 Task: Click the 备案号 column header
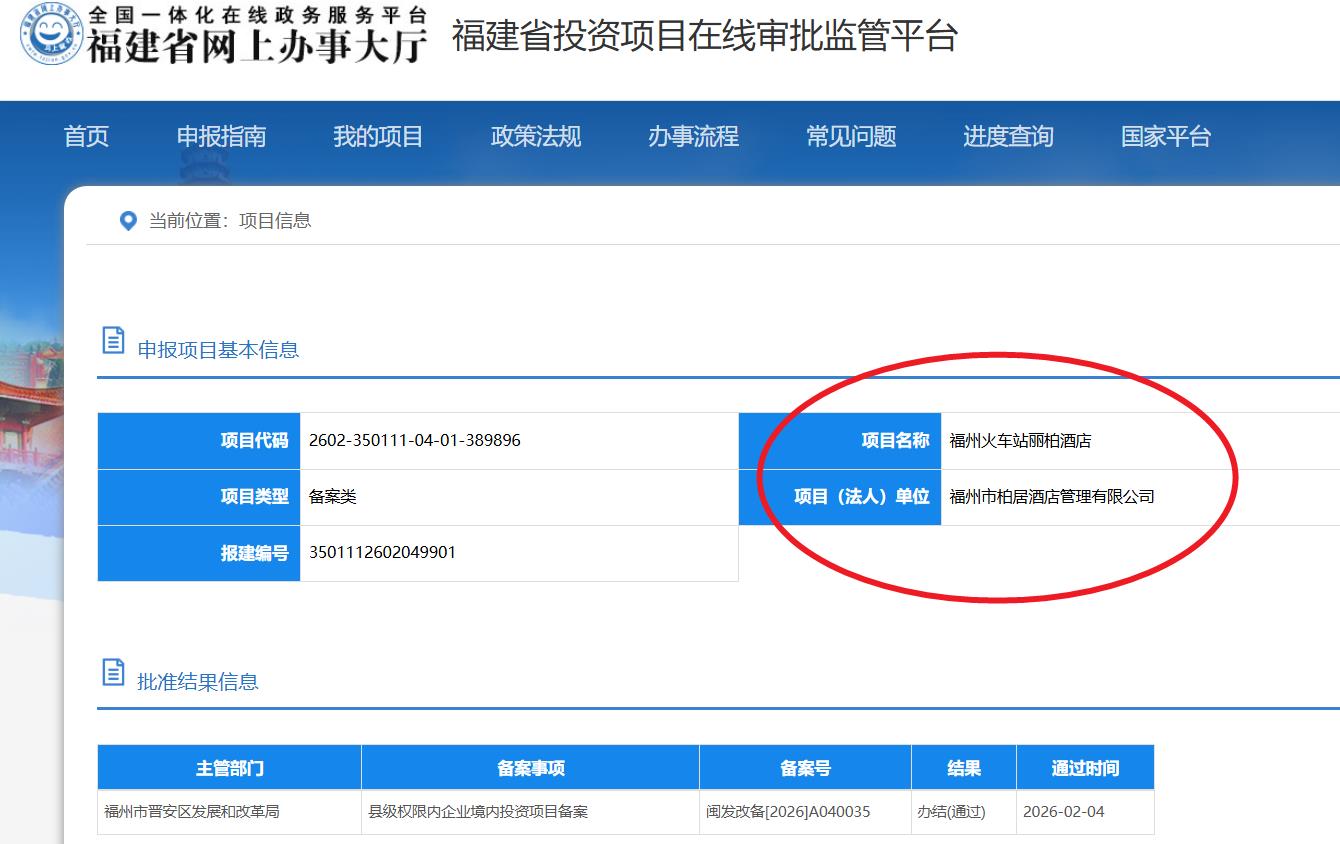(805, 768)
